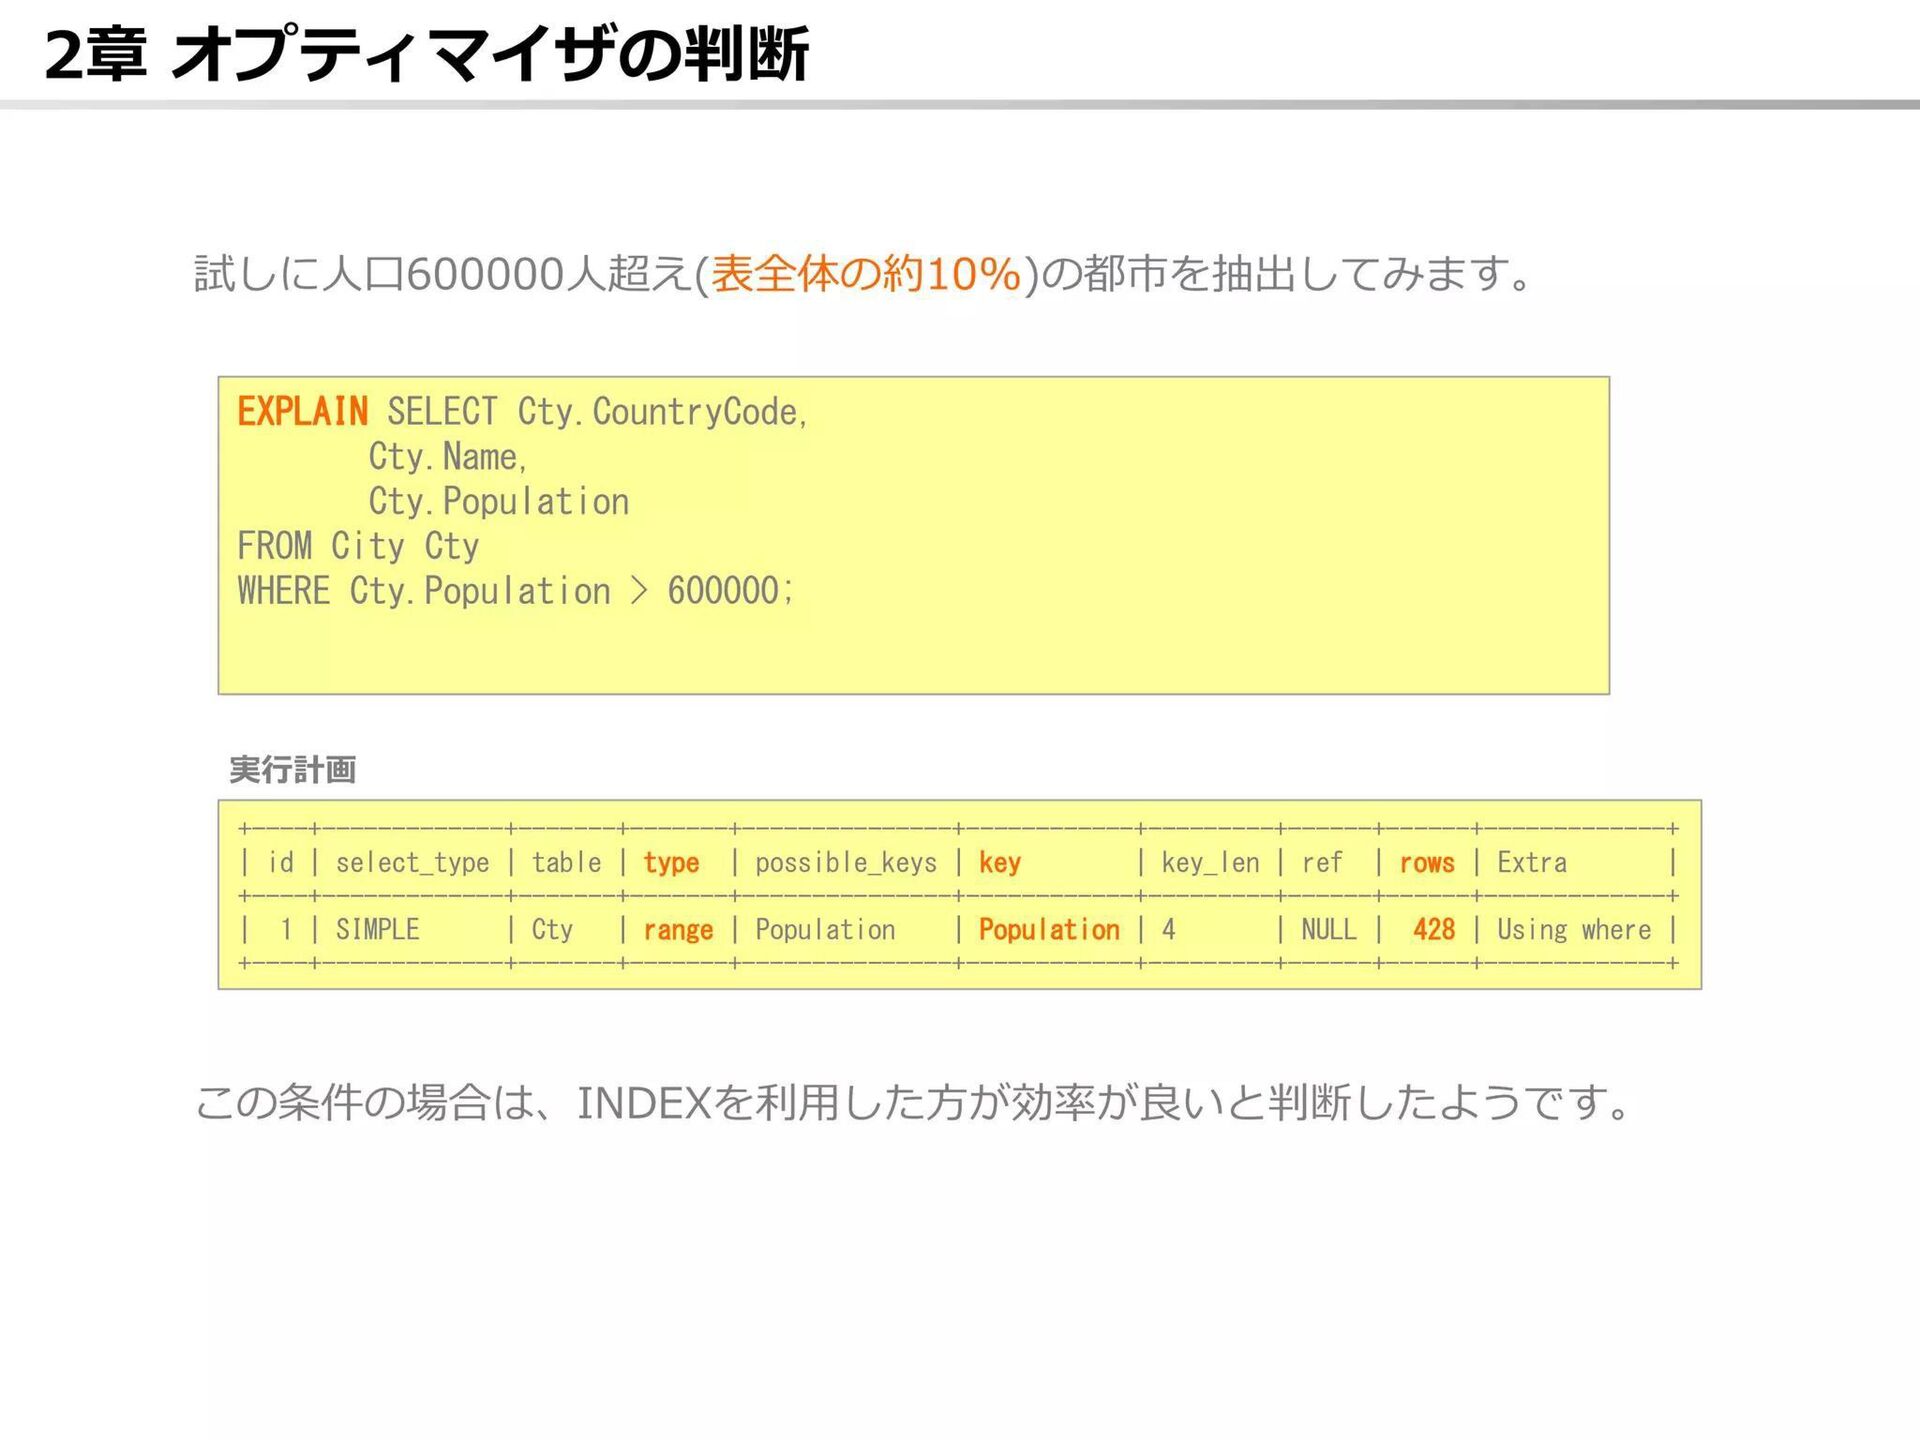Click the orange text 表全体の約10%
1920x1440 pixels.
pos(866,274)
